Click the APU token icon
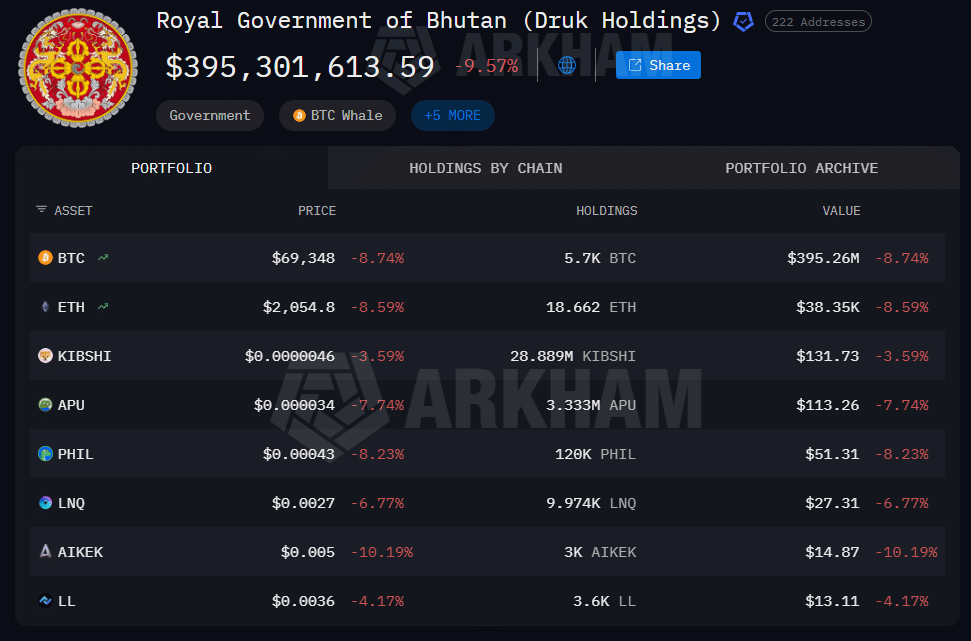 coord(45,404)
